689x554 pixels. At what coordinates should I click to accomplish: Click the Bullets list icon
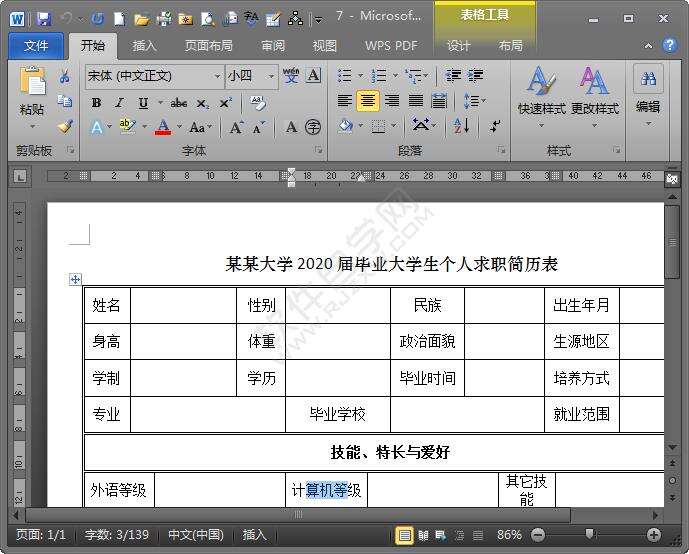(x=345, y=76)
